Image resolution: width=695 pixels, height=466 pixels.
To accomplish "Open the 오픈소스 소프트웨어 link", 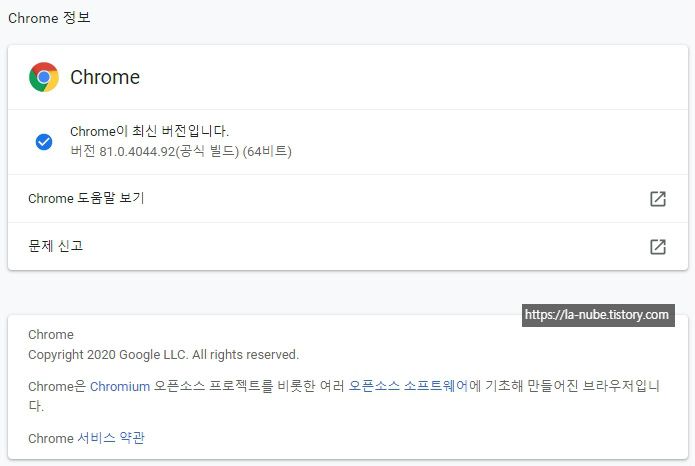I will [408, 386].
